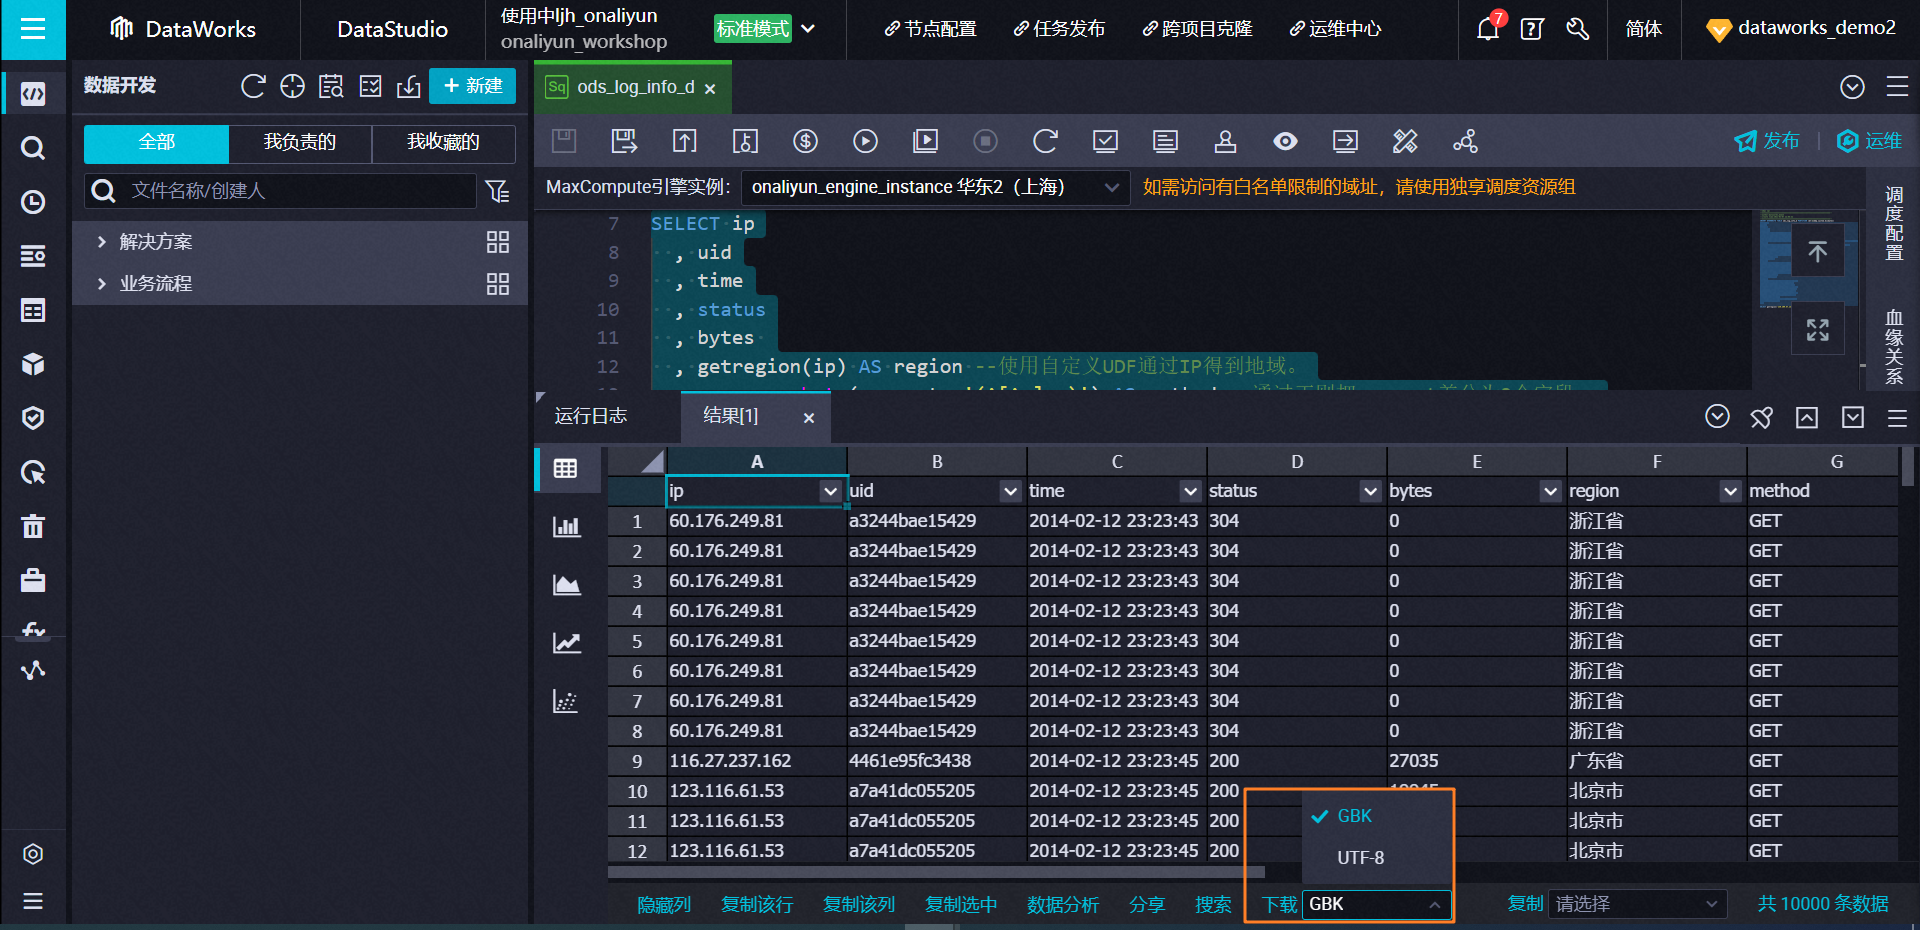The height and width of the screenshot is (930, 1920).
Task: Open the notification bell icon
Action: [1487, 29]
